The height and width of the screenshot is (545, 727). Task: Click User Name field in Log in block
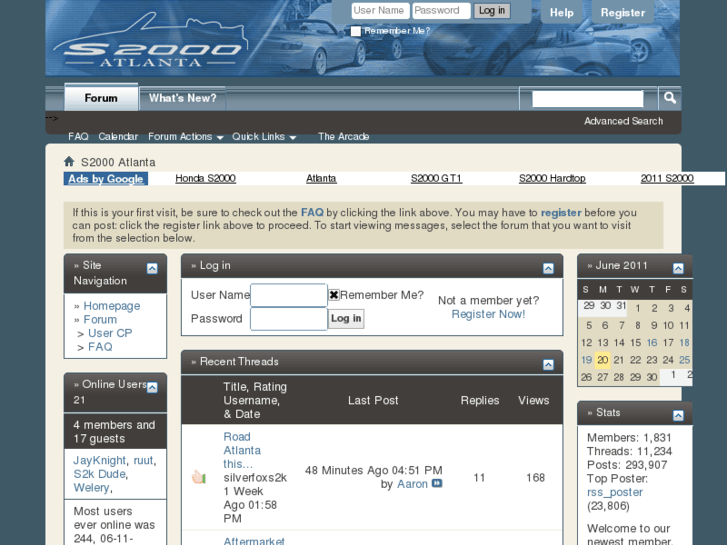(289, 295)
